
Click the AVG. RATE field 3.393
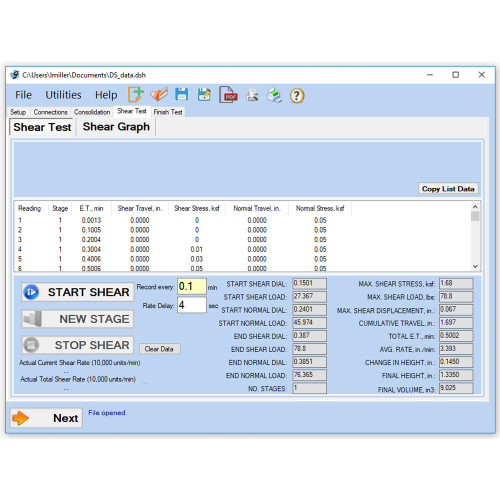tap(456, 349)
